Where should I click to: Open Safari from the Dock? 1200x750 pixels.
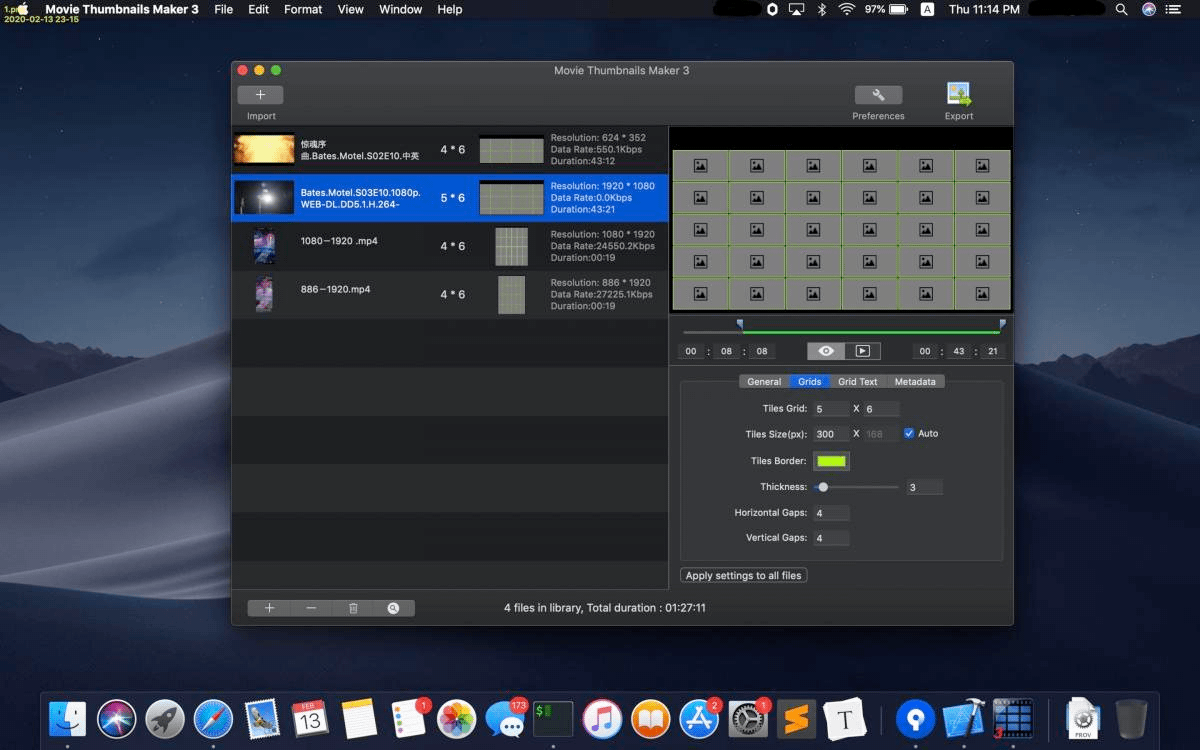pos(213,719)
